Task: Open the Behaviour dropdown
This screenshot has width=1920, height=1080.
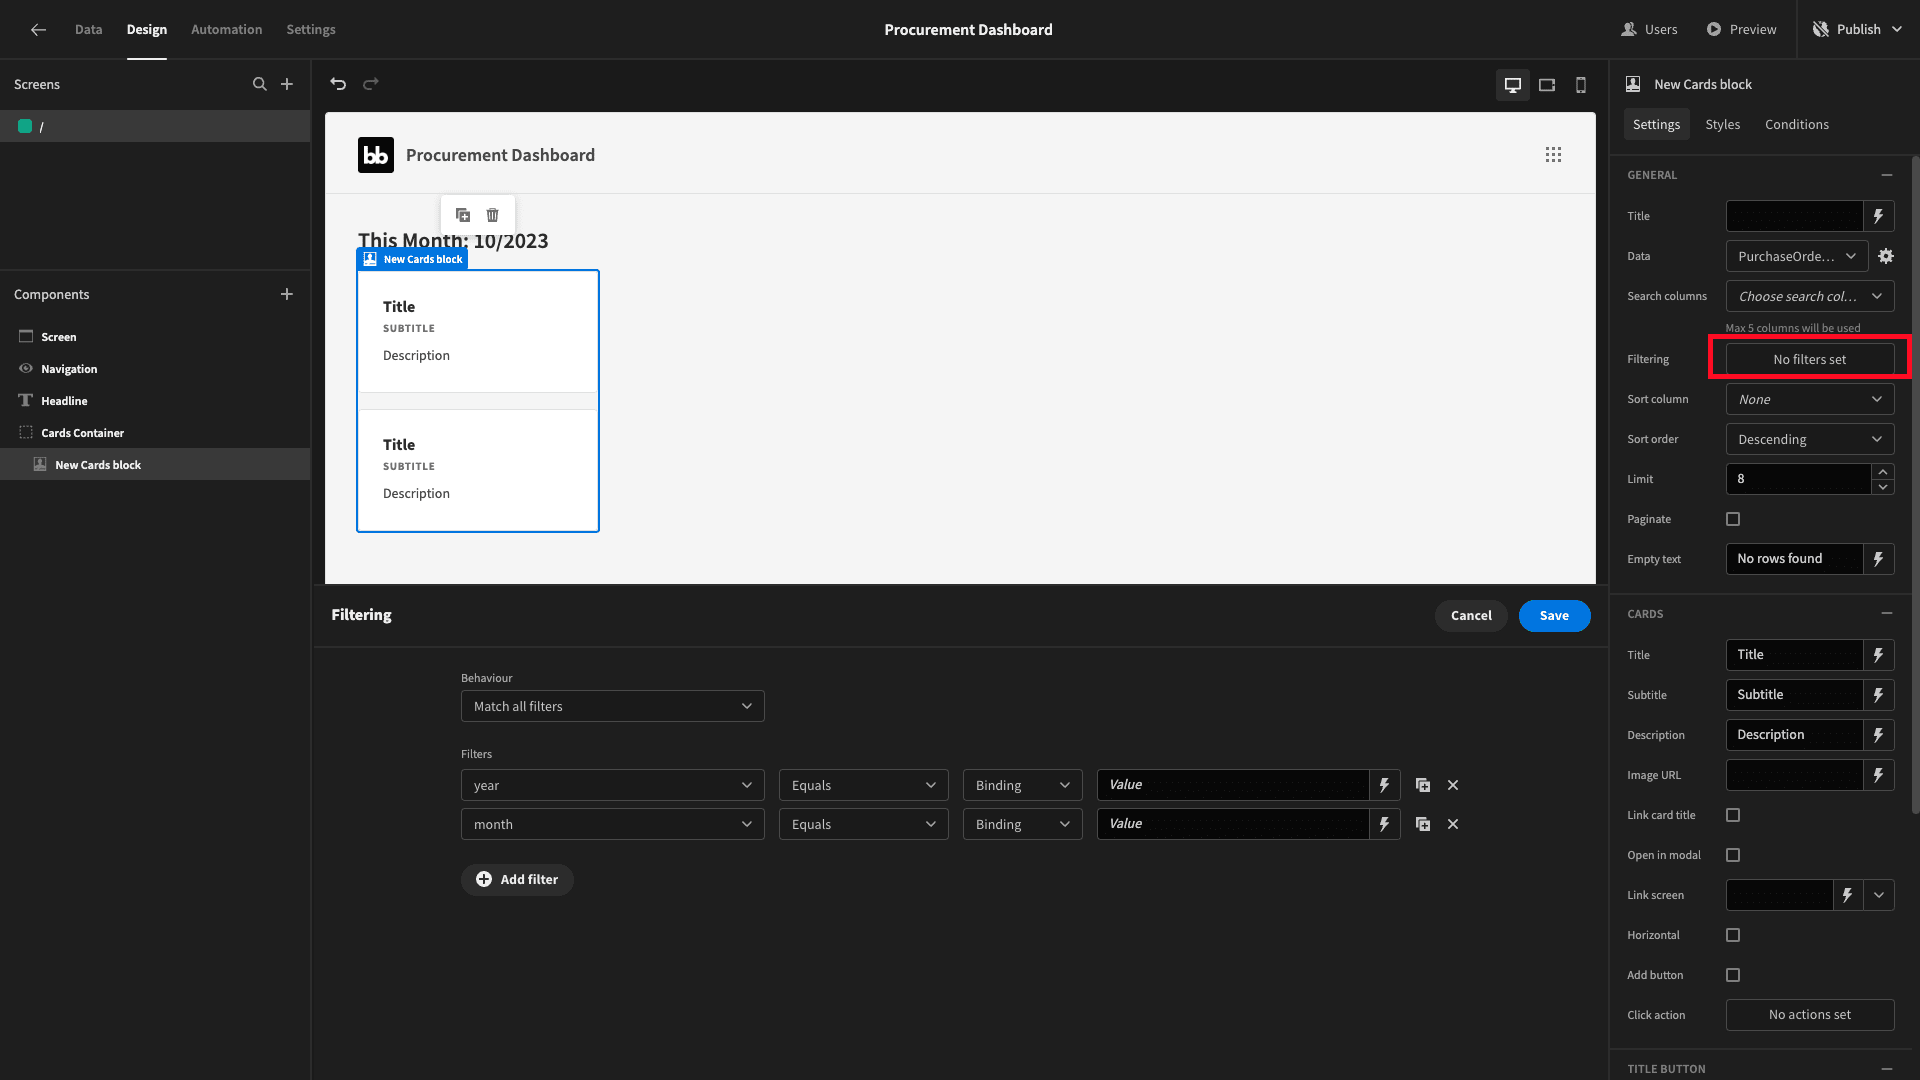Action: pyautogui.click(x=613, y=706)
